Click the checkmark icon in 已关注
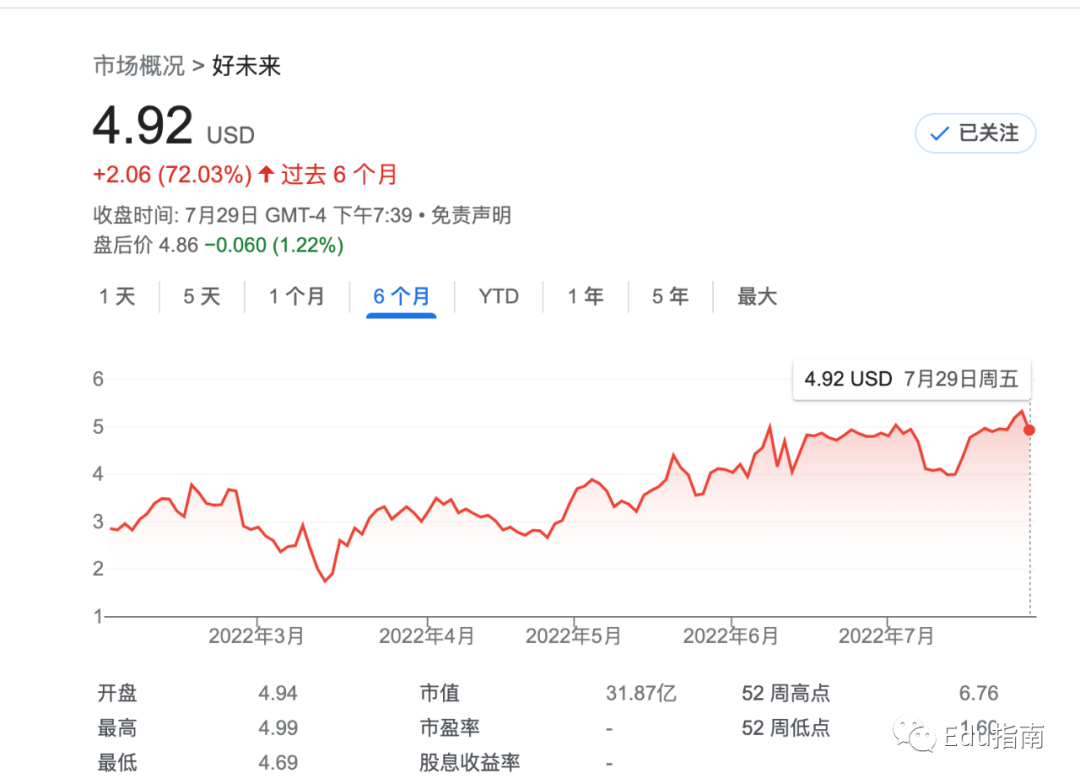The image size is (1080, 784). [939, 134]
